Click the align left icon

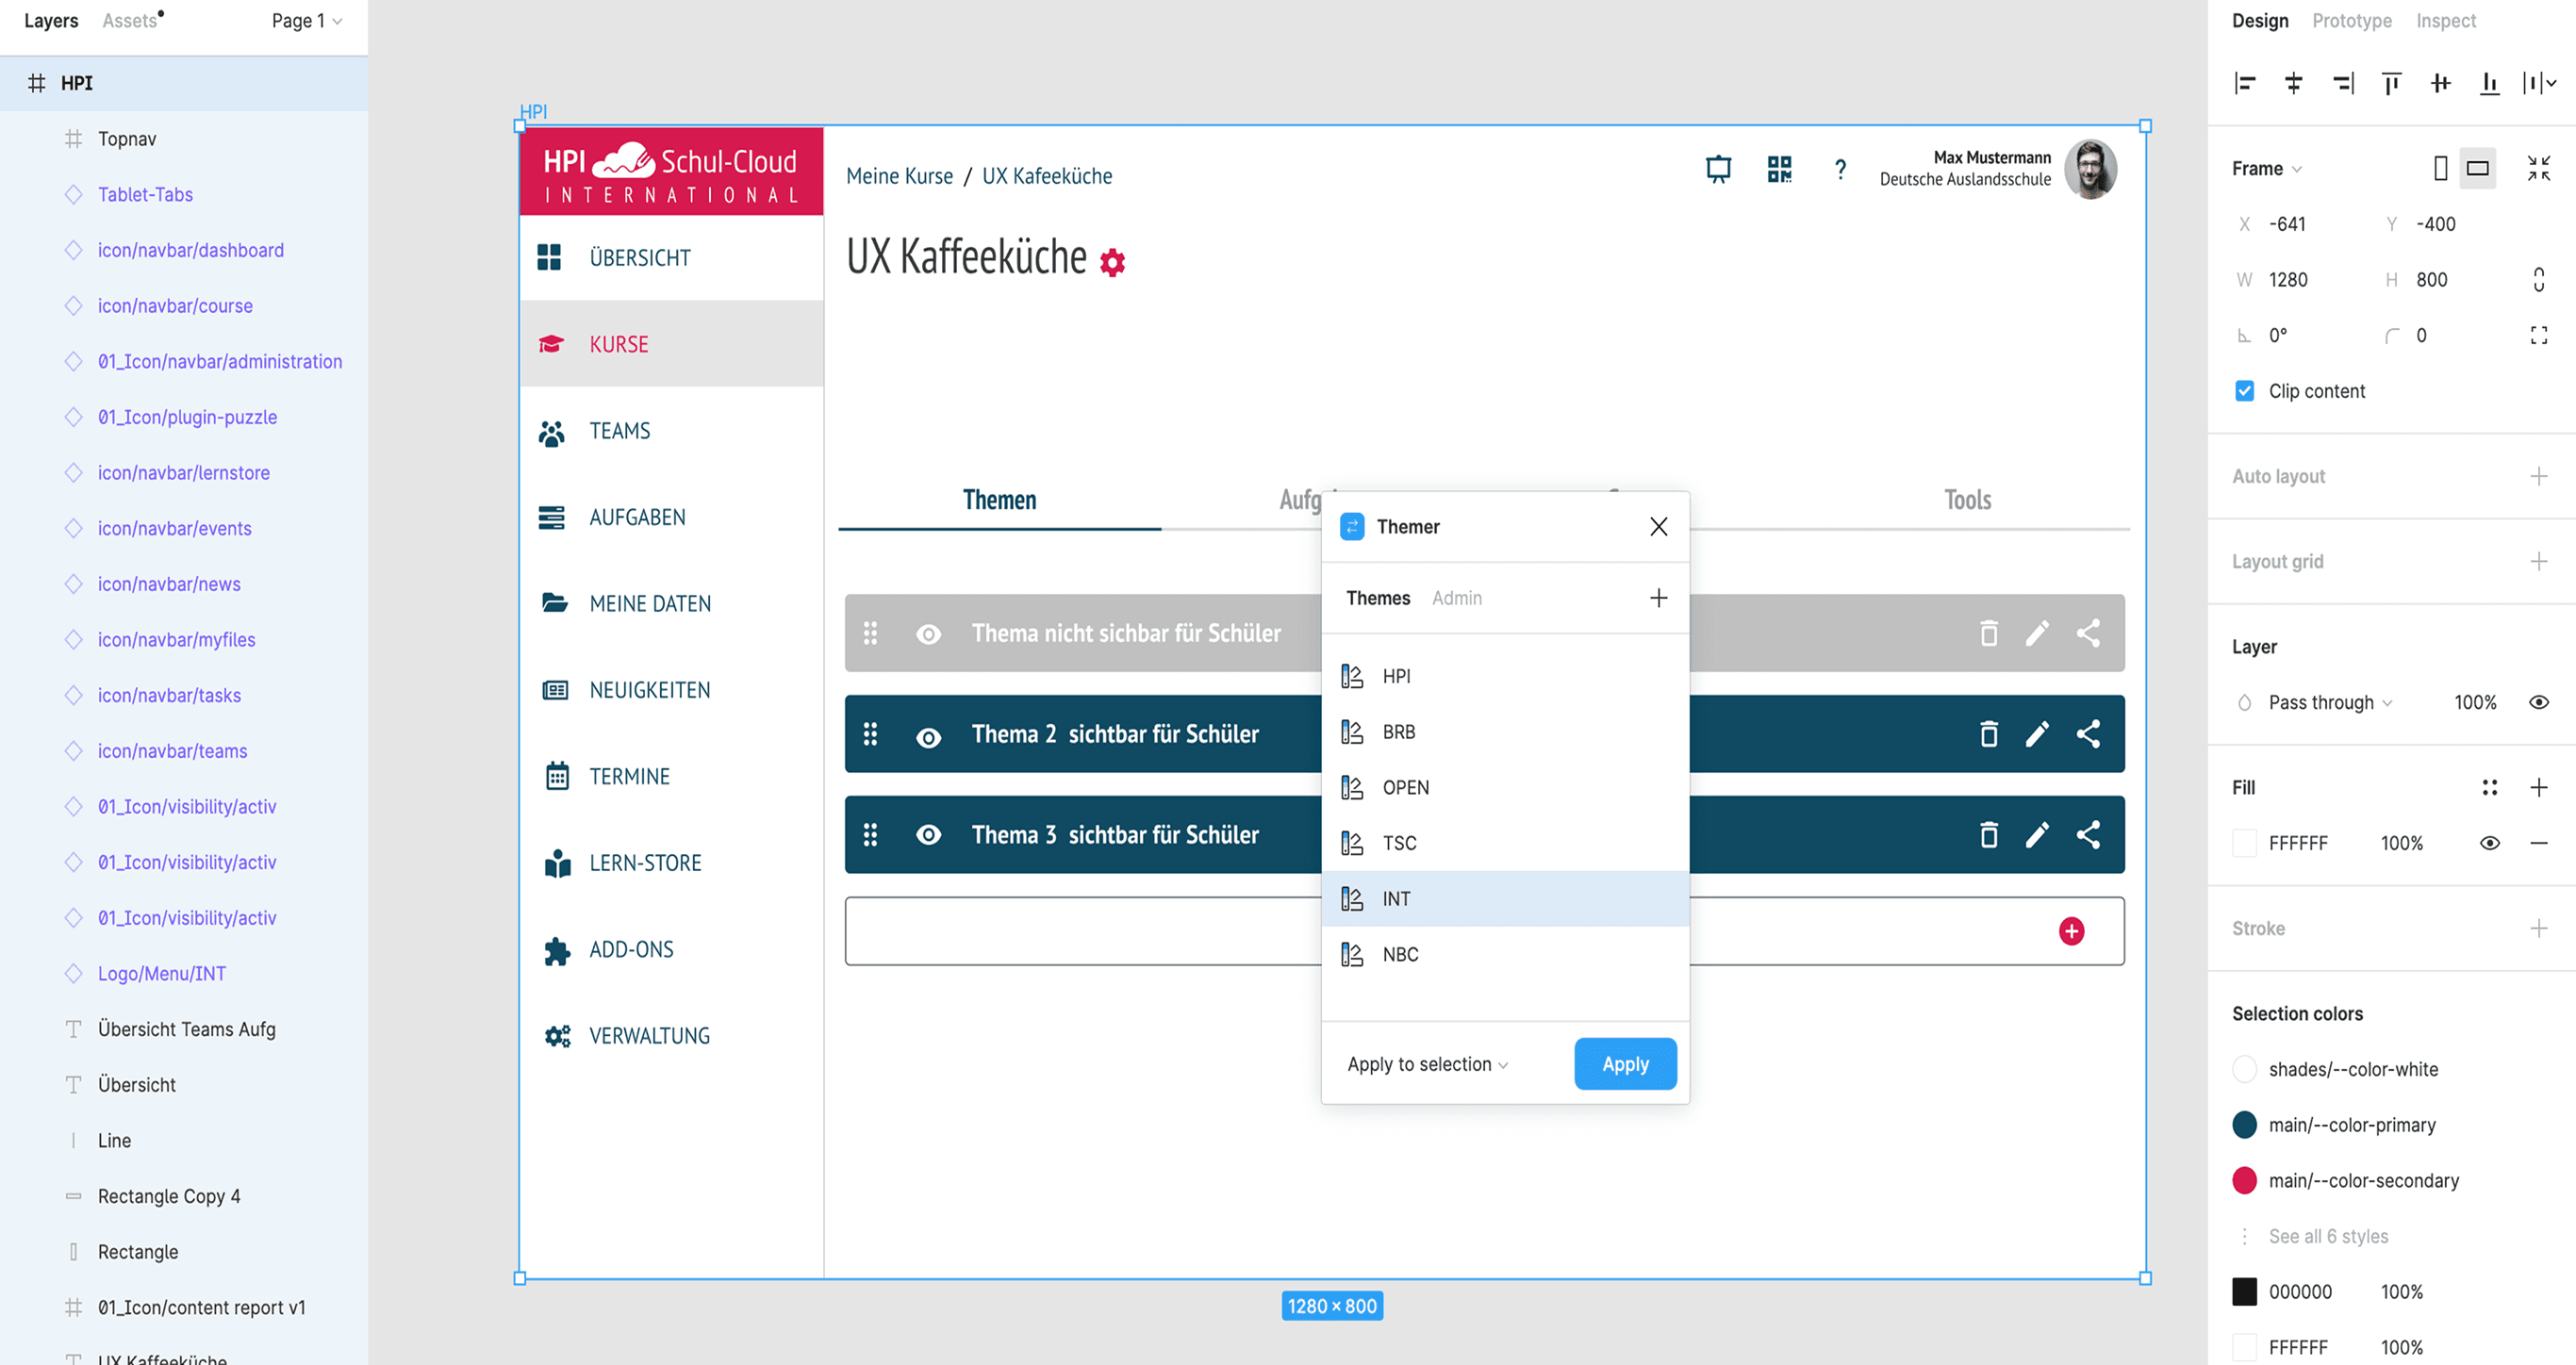[2245, 84]
